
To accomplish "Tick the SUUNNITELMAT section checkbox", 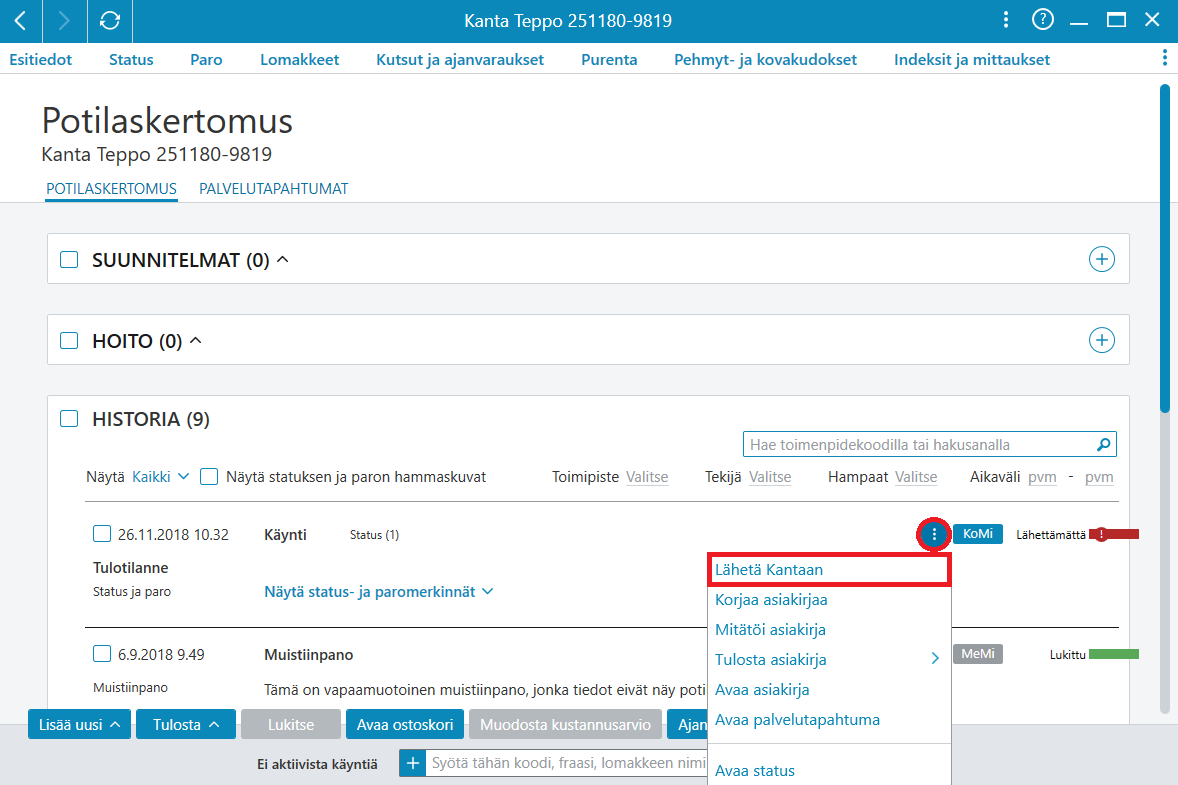I will click(69, 259).
